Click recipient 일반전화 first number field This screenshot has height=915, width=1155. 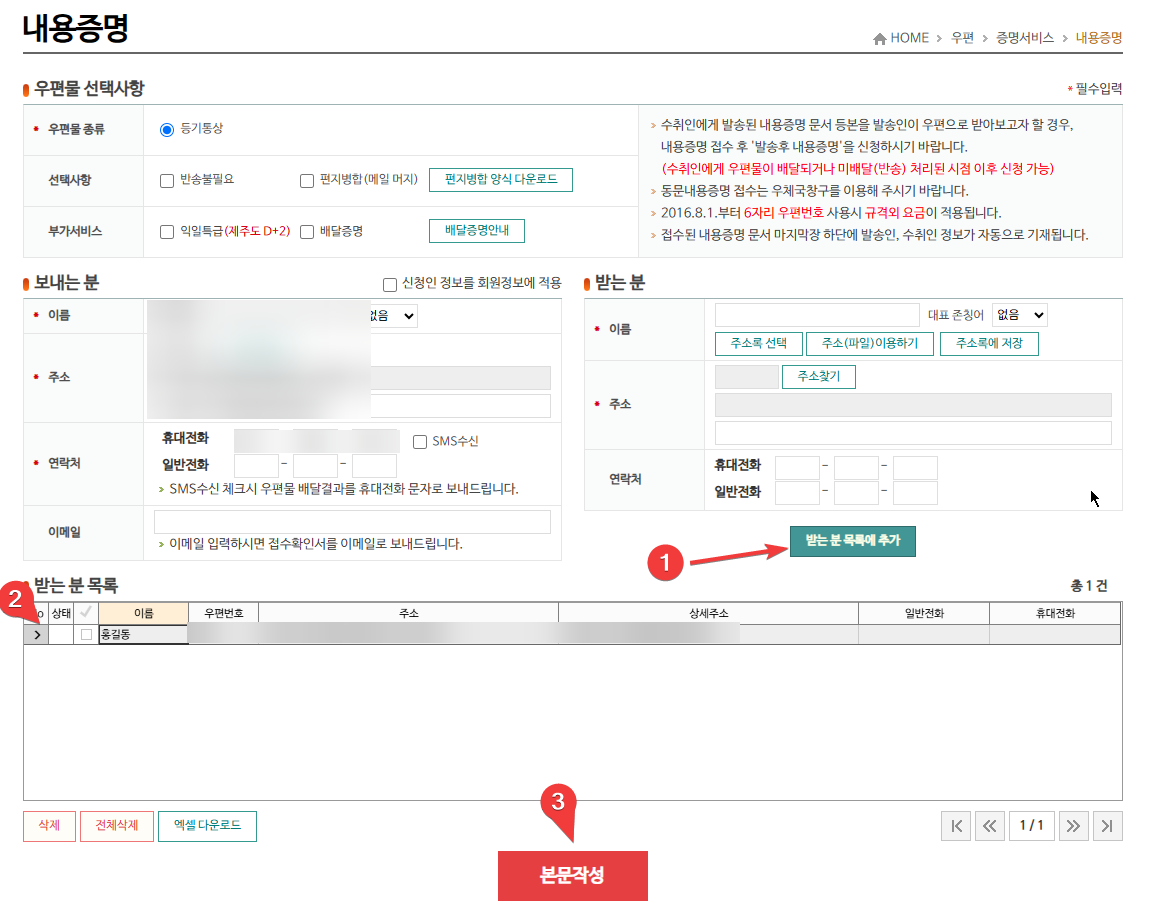pyautogui.click(x=797, y=493)
